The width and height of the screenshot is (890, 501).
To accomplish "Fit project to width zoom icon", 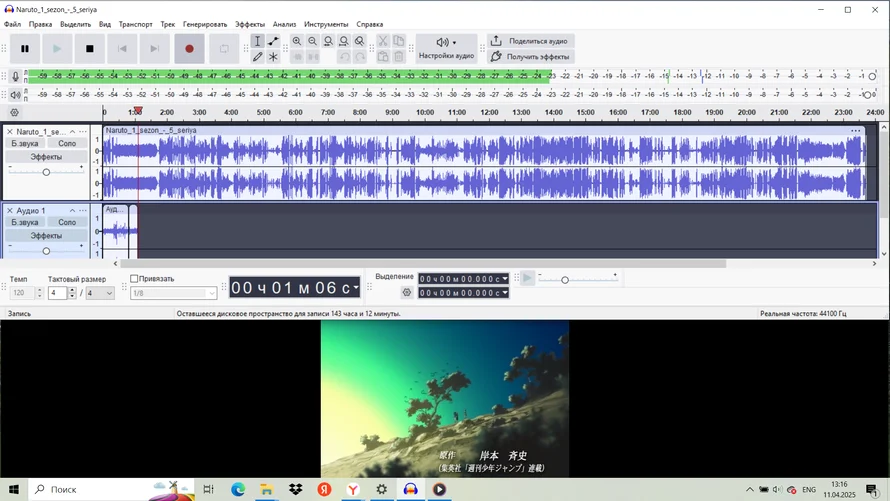I will 344,41.
